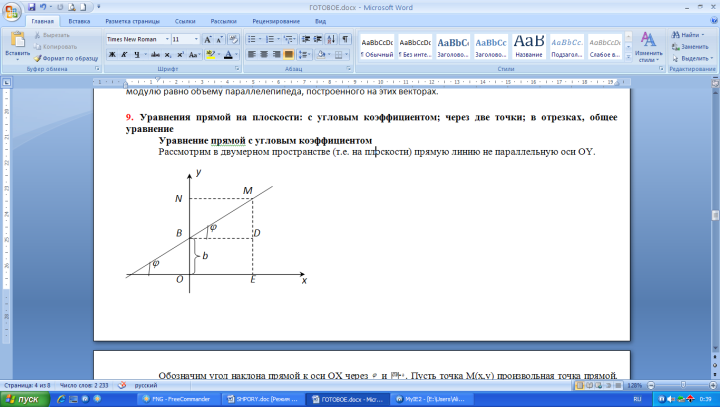This screenshot has width=720, height=407.
Task: Switch to Вставка (Insert) tab
Action: coord(79,21)
